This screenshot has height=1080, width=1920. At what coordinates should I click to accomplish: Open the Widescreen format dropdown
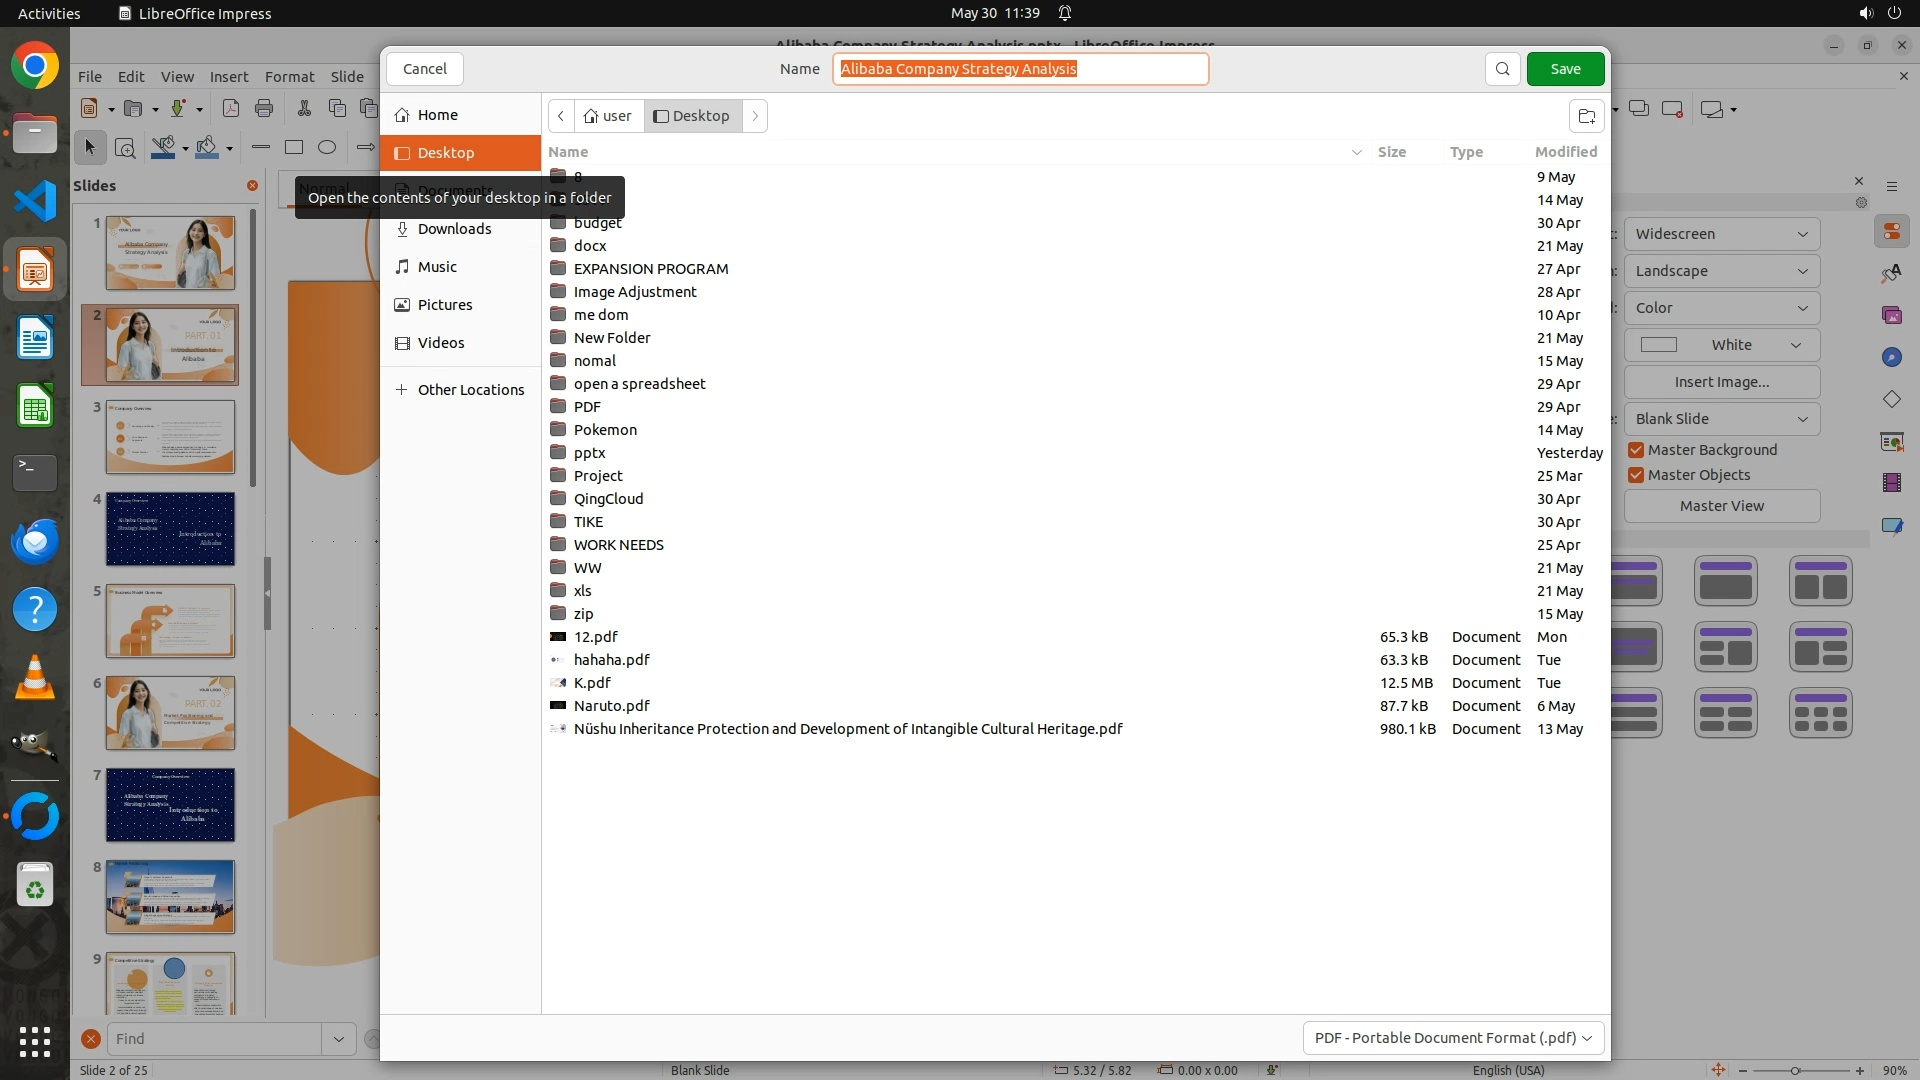[x=1721, y=234]
